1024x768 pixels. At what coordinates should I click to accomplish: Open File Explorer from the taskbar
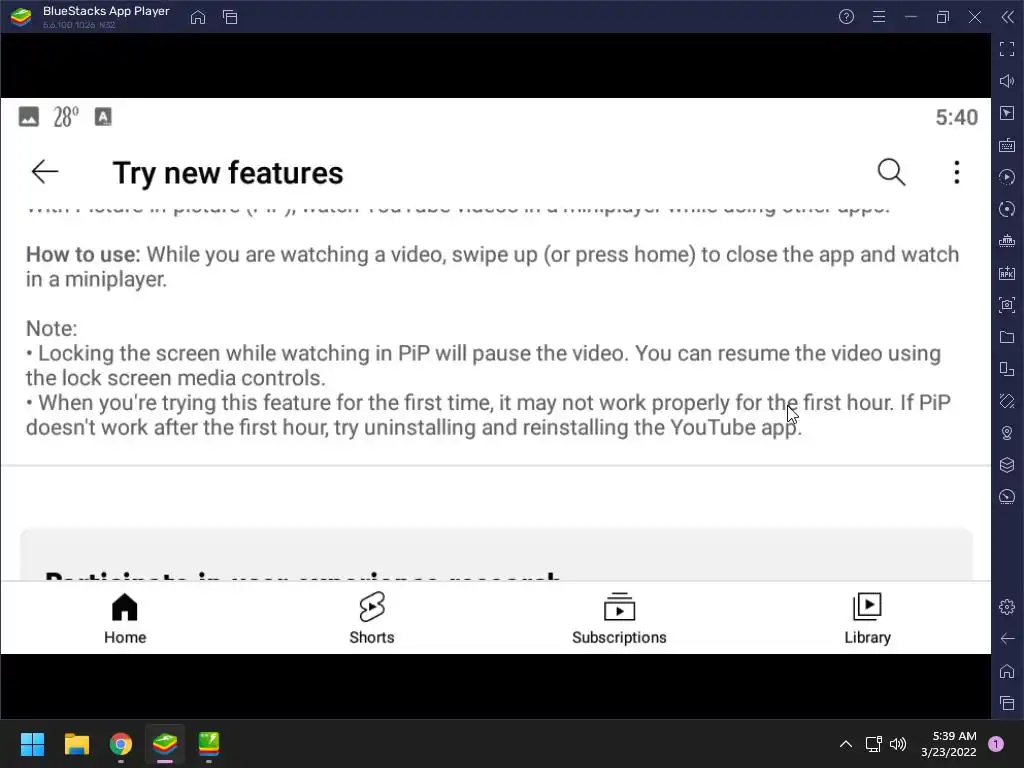pyautogui.click(x=76, y=744)
